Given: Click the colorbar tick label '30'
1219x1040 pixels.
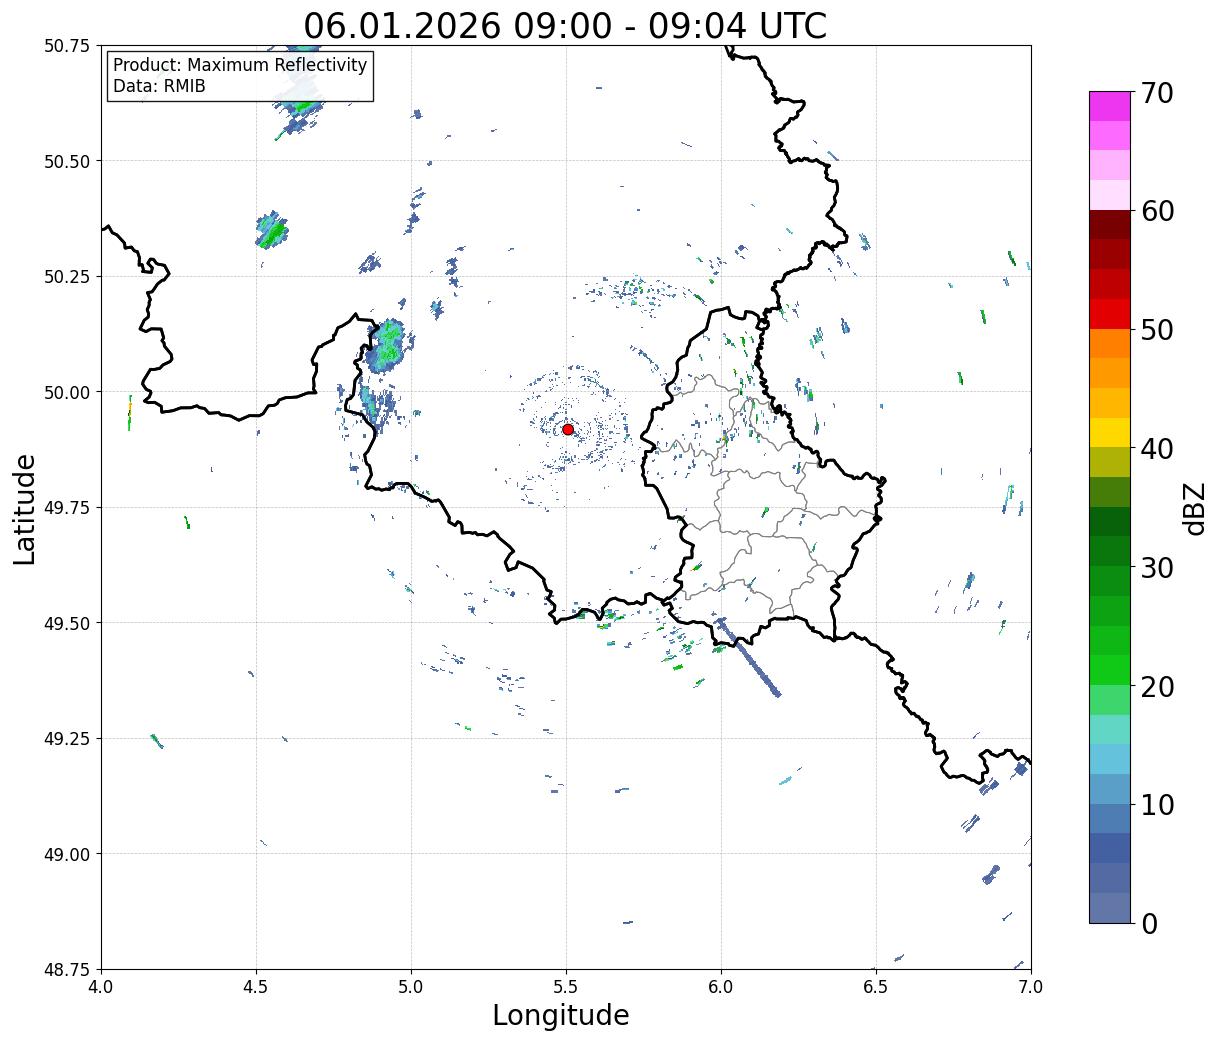Looking at the screenshot, I should (x=1157, y=567).
